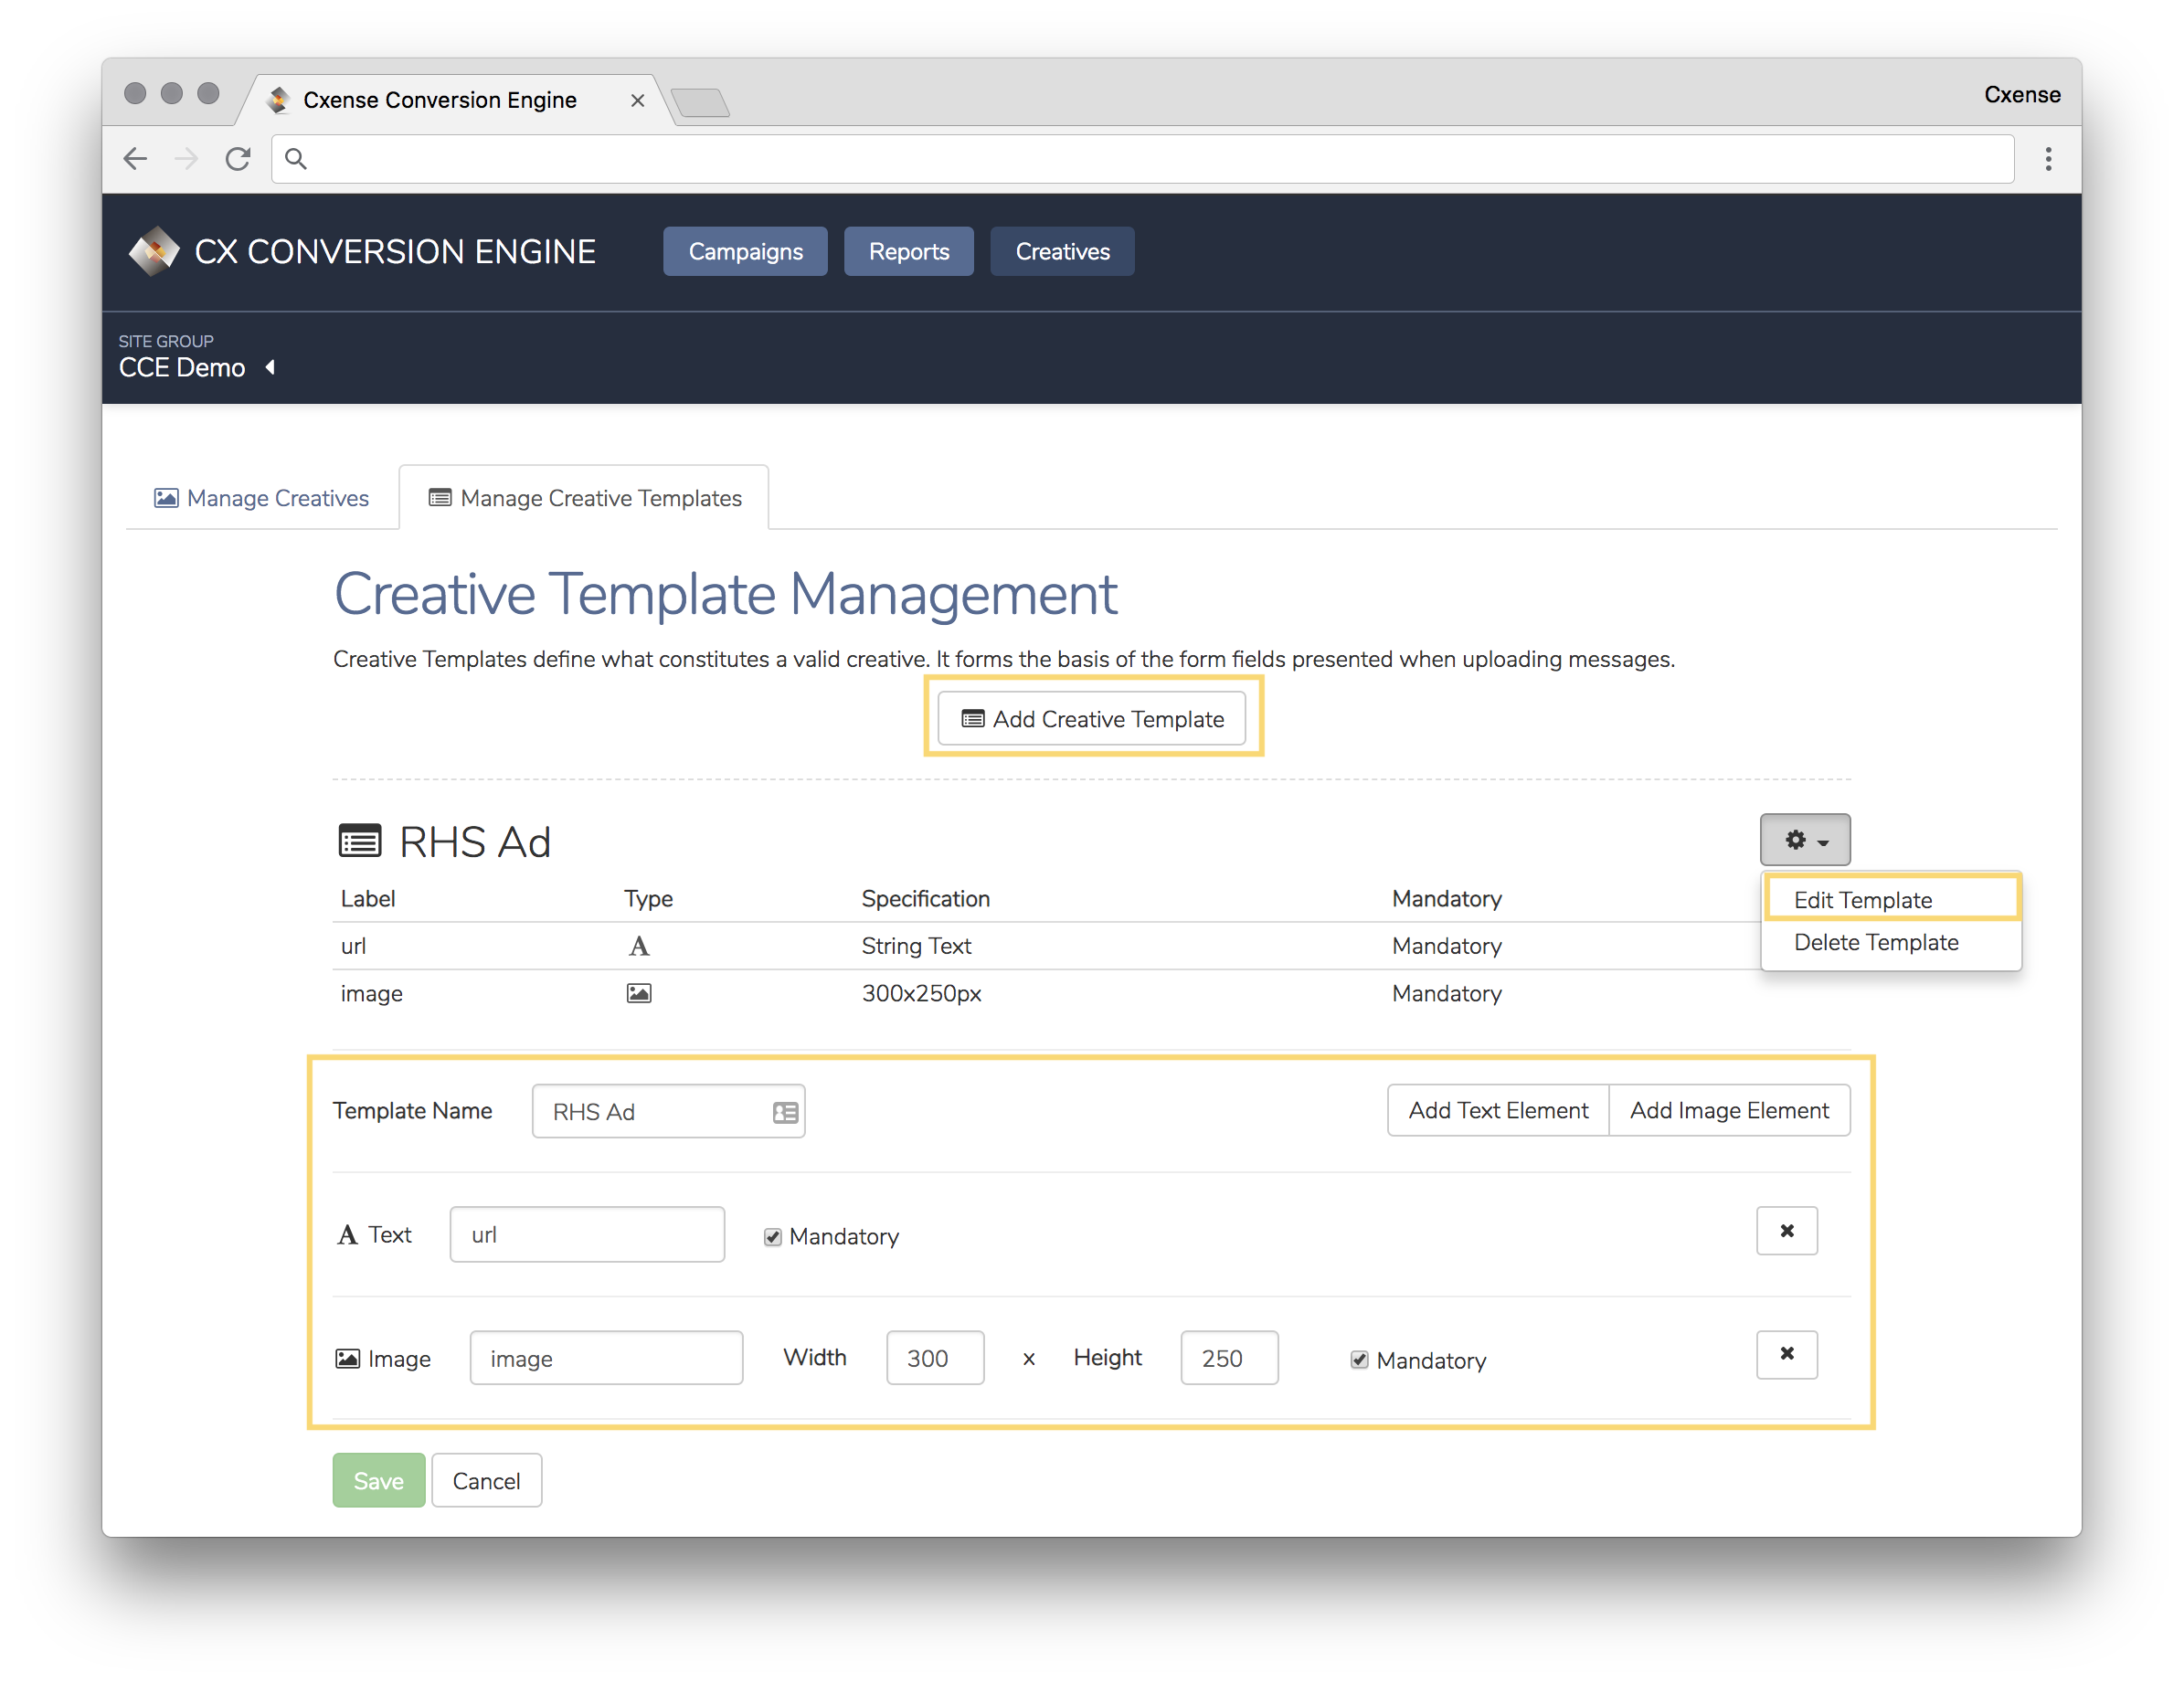Screen dimensions: 2184x1683
Task: Toggle Mandatory checkbox for the url text element
Action: coord(772,1237)
